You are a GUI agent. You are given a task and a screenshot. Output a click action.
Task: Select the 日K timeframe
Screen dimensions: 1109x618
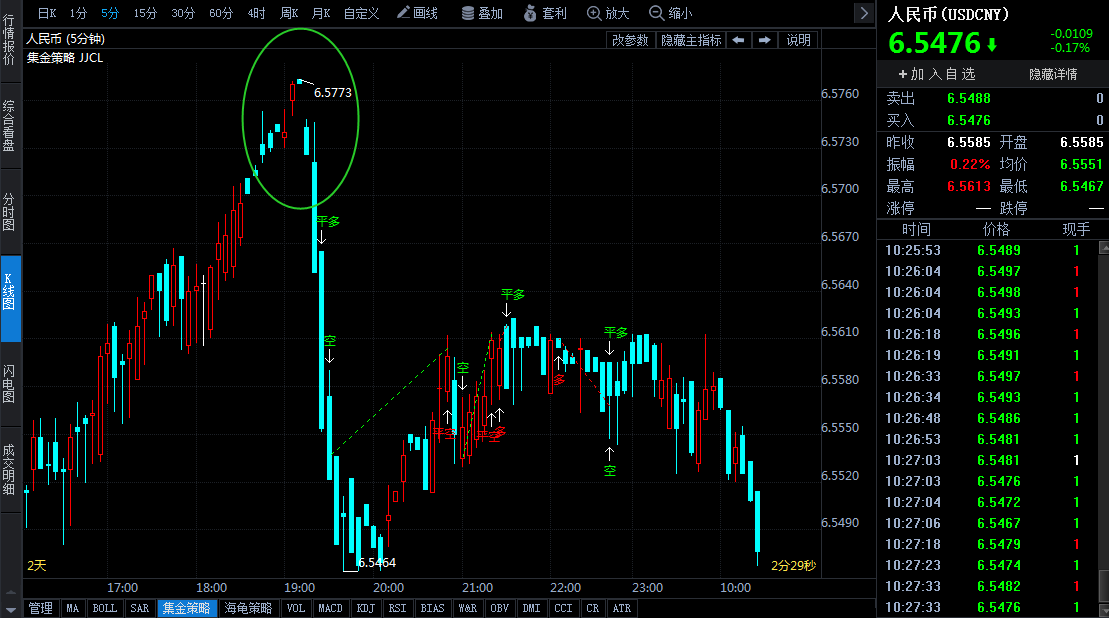[x=47, y=13]
